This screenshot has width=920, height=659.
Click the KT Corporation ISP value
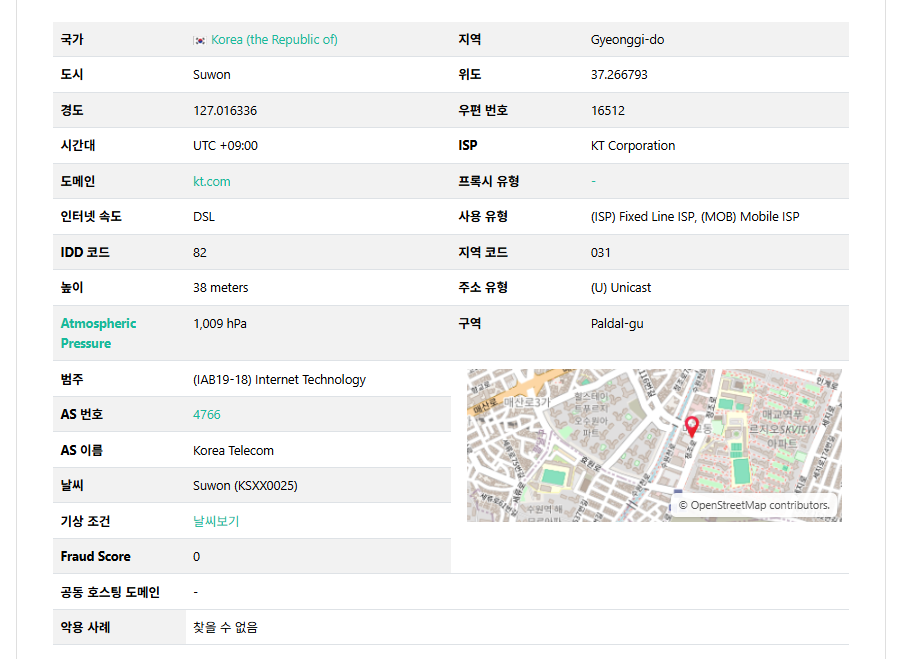point(633,146)
